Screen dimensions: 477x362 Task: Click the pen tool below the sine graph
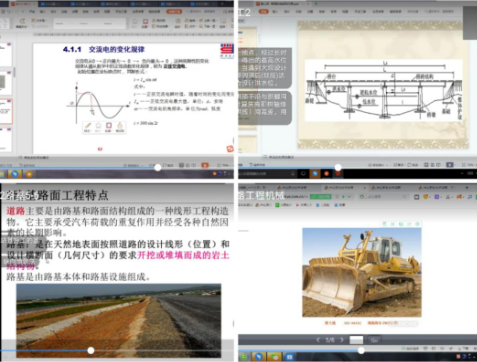(x=88, y=126)
